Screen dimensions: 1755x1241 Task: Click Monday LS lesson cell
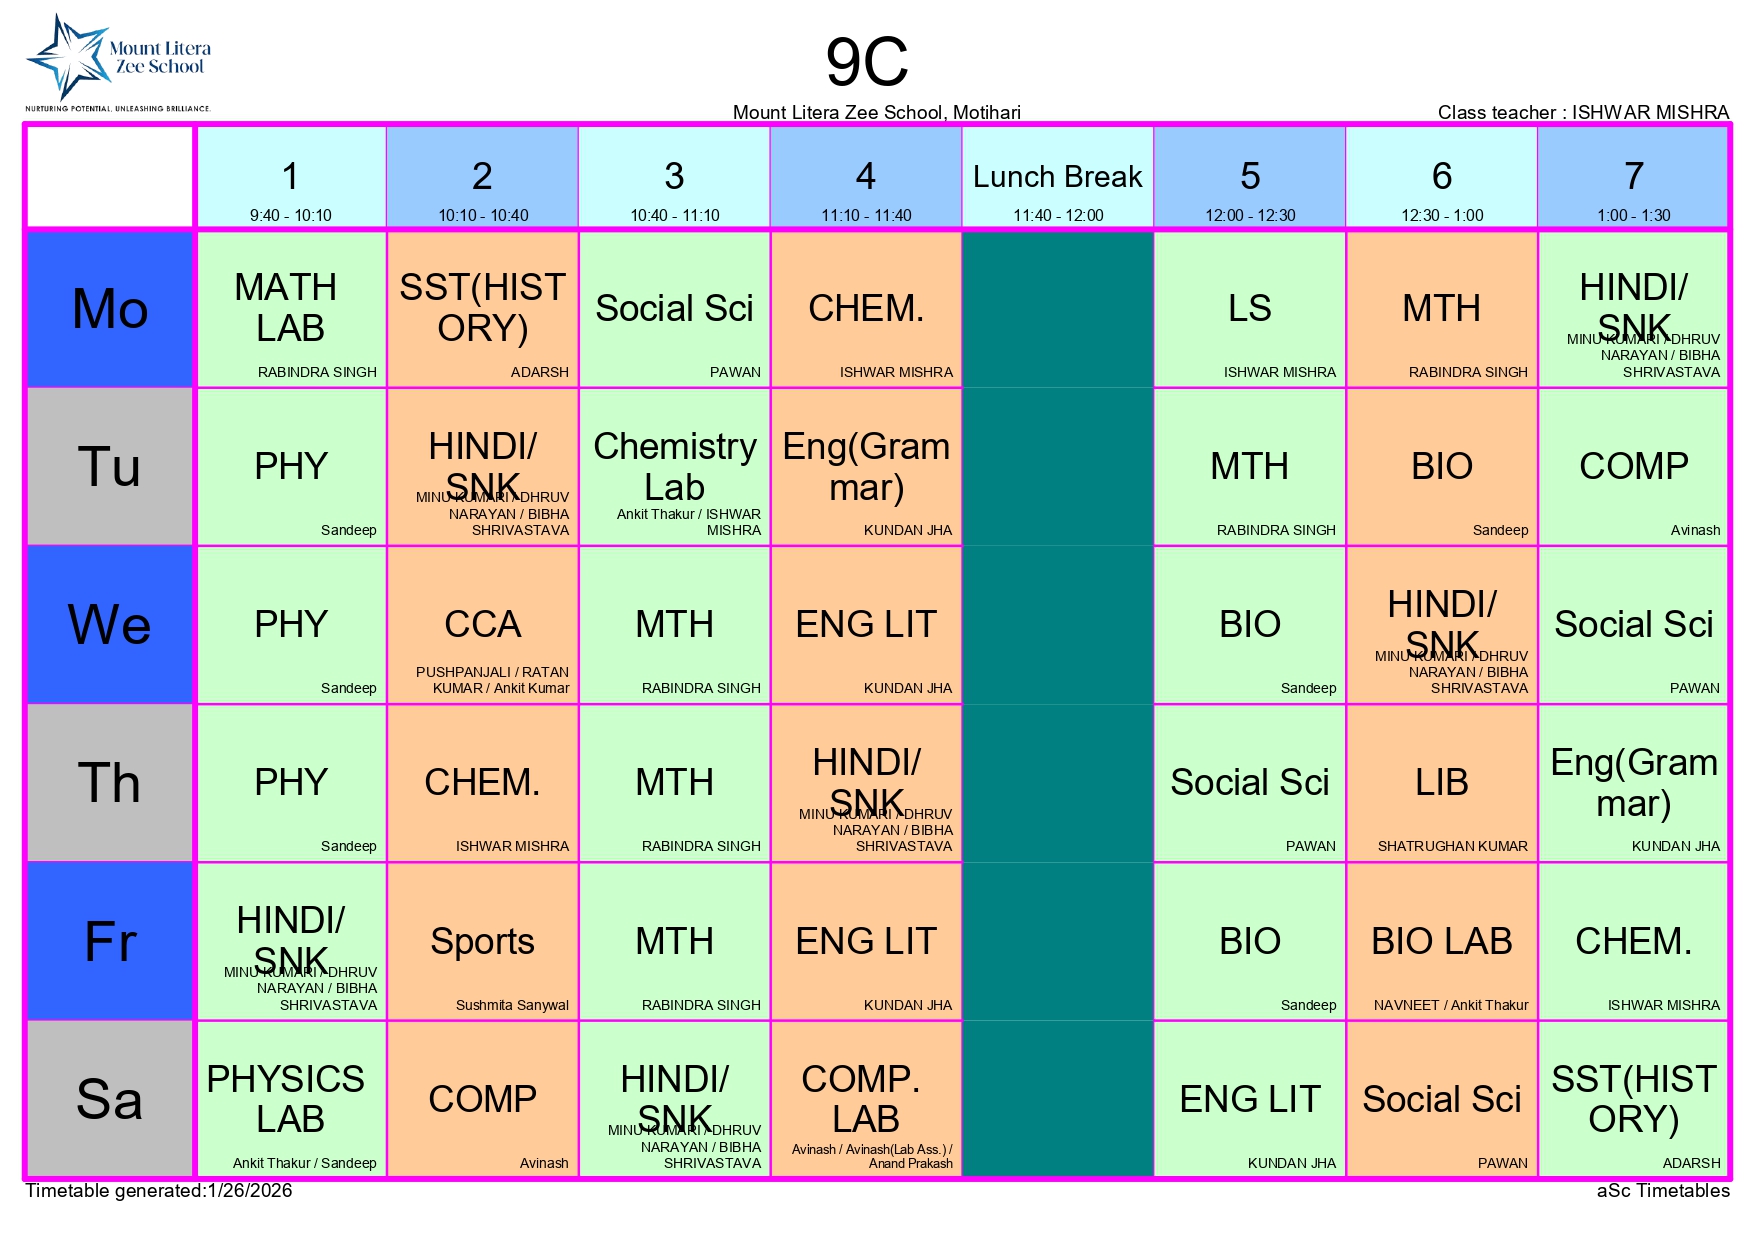pos(1249,309)
